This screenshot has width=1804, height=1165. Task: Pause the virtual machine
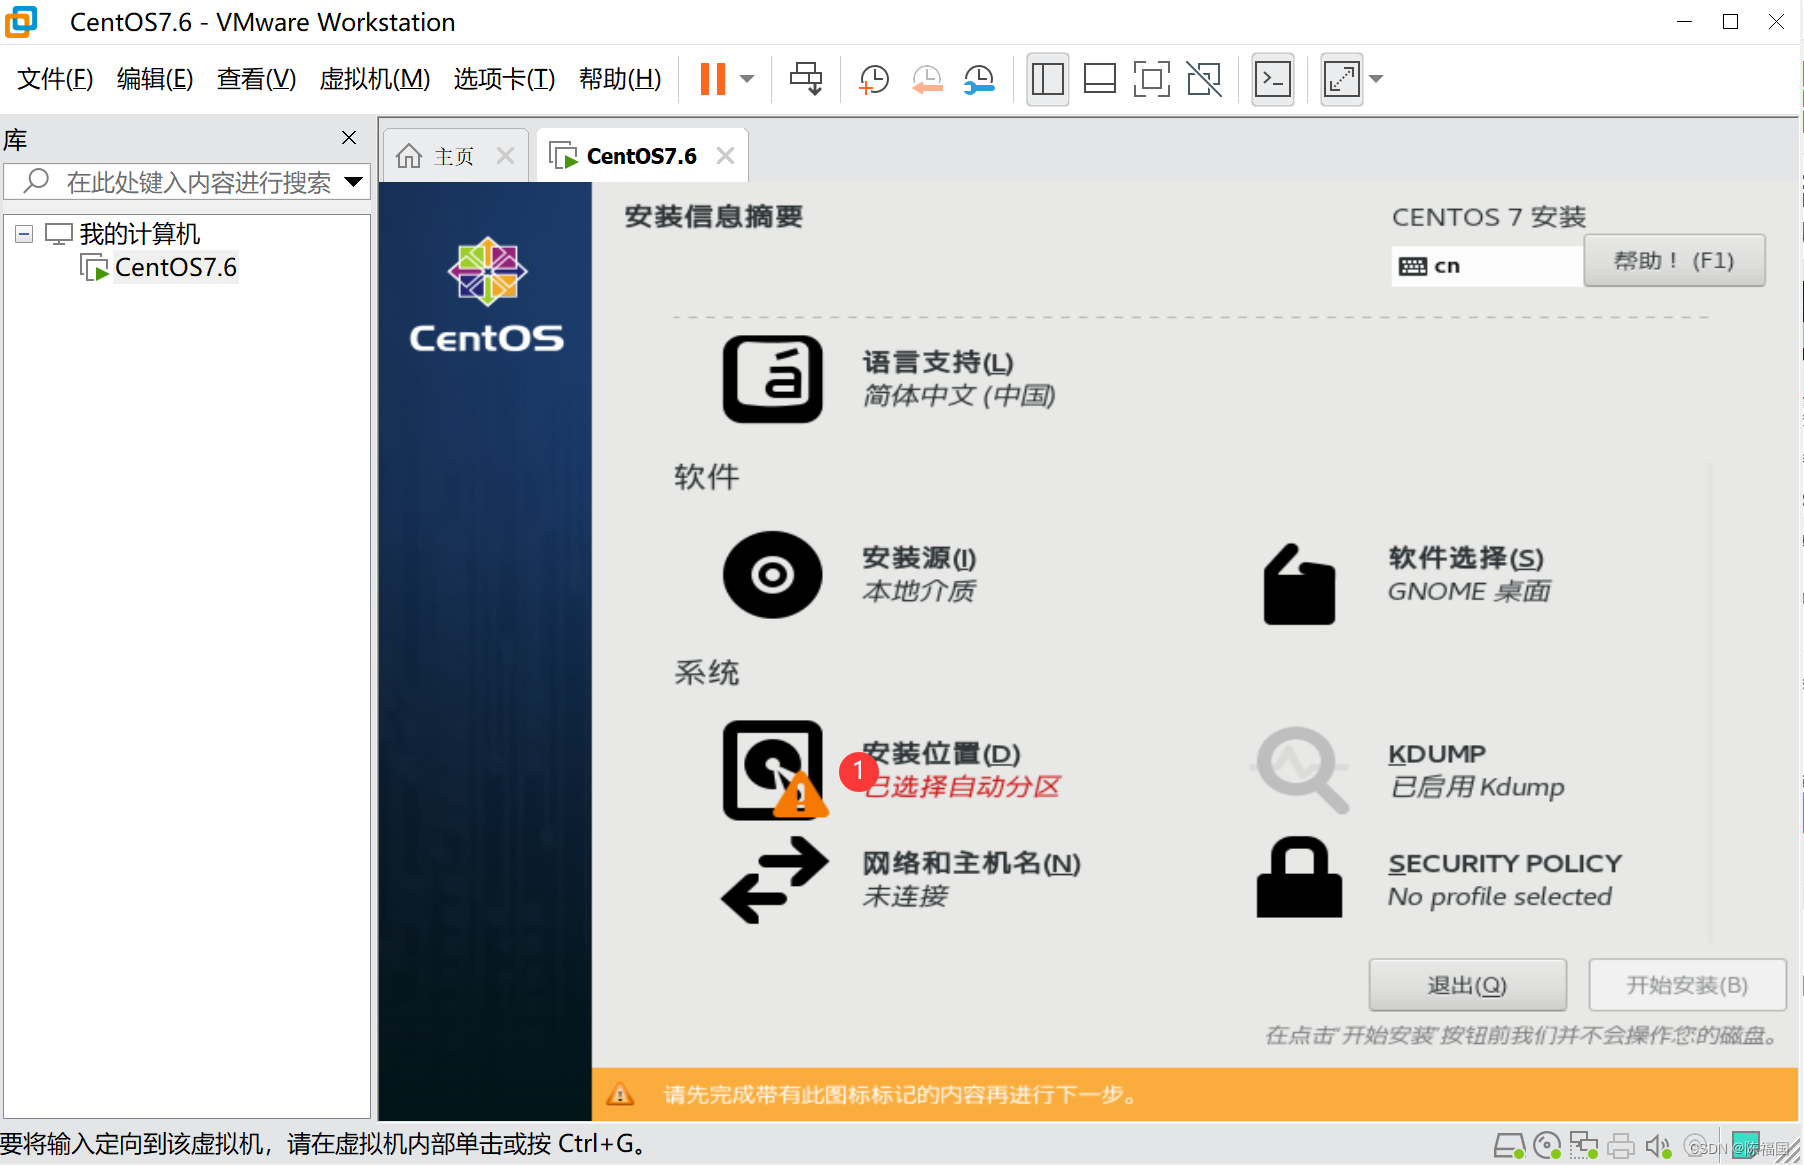point(713,79)
